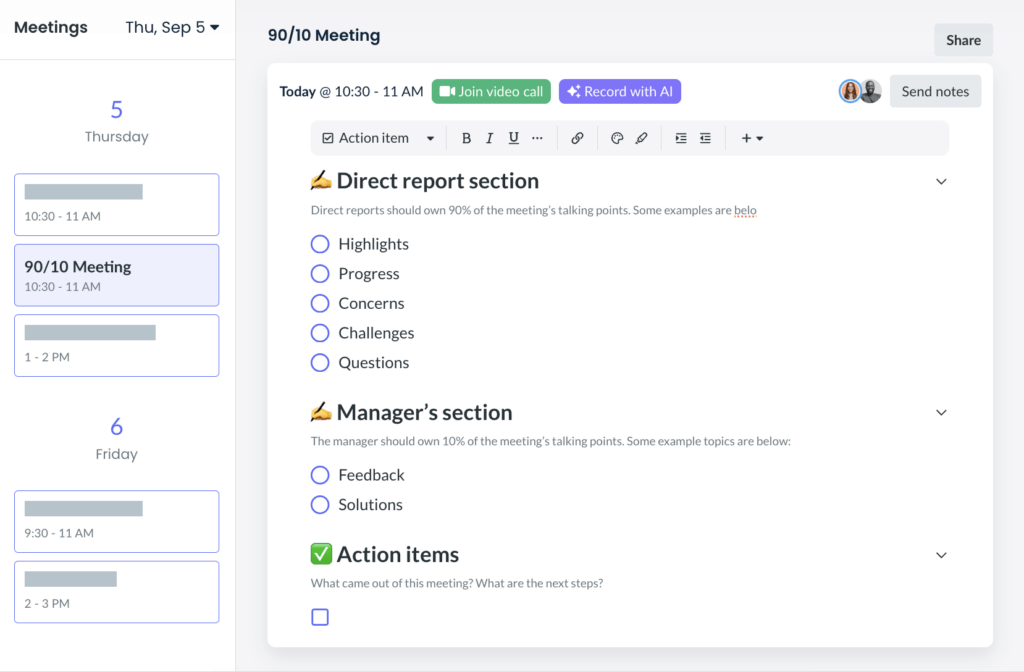This screenshot has height=672, width=1024.
Task: Click the Meetings sidebar title
Action: pos(51,27)
